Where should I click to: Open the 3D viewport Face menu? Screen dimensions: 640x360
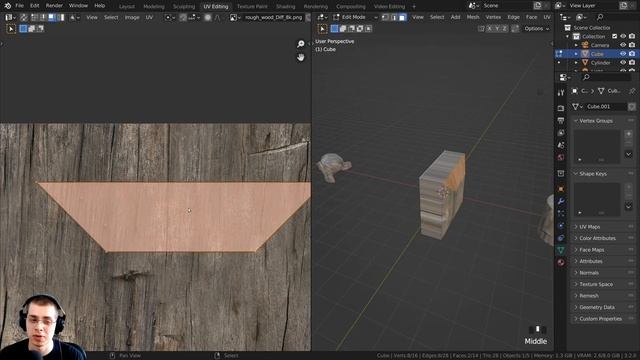coord(531,17)
